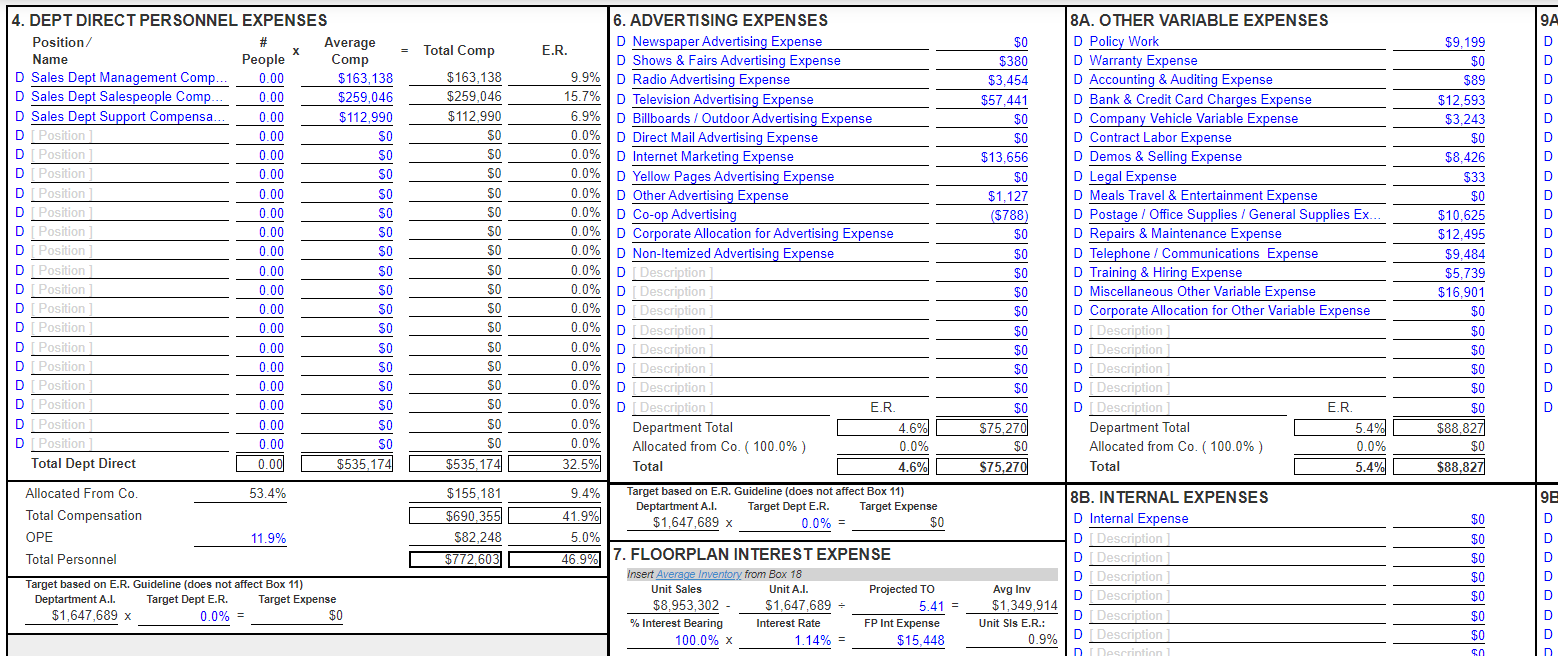1558x656 pixels.
Task: Open Yellow Pages Advertising Expense link
Action: coord(733,176)
